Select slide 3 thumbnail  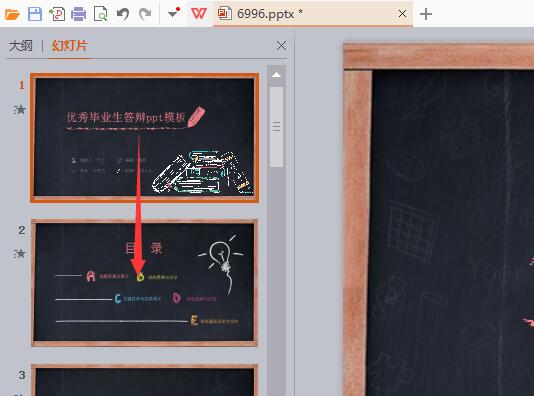pyautogui.click(x=145, y=380)
